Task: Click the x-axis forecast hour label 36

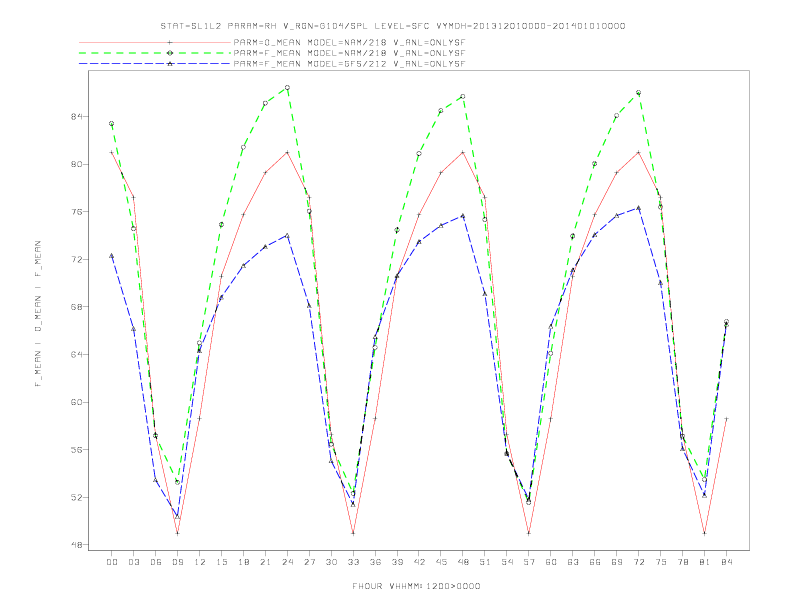Action: (x=375, y=562)
